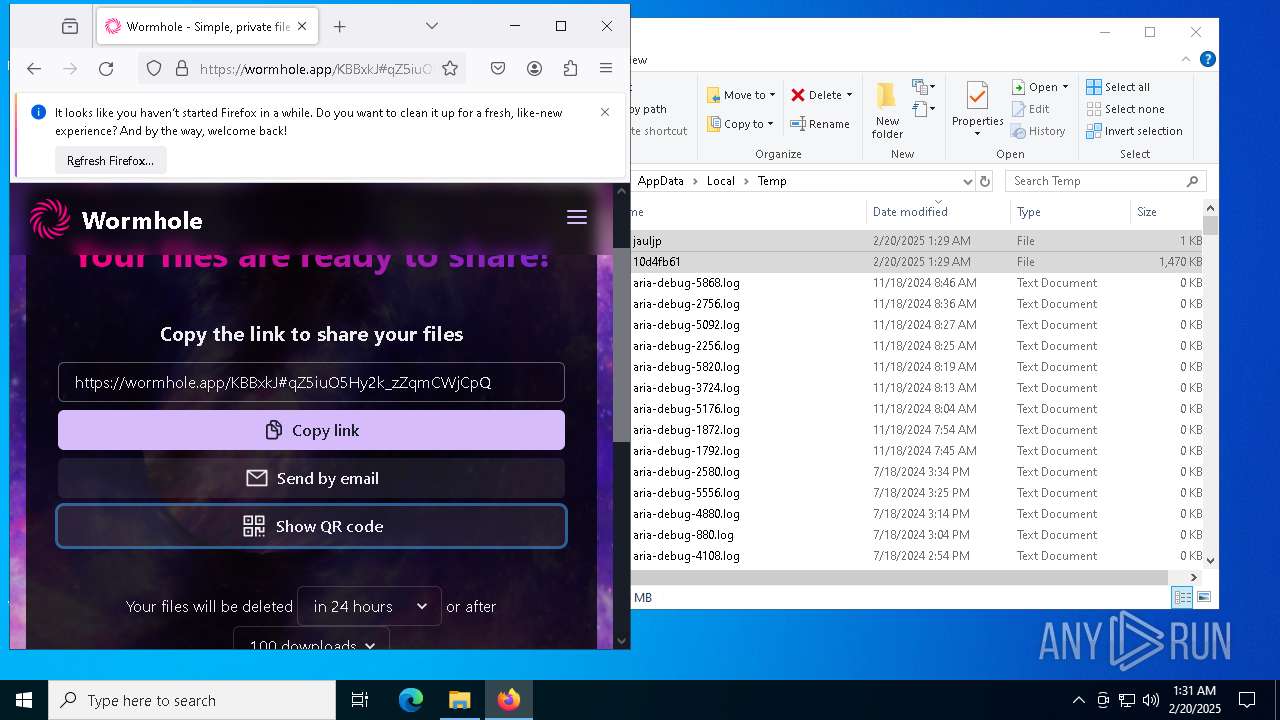Open File Explorer from taskbar
The image size is (1280, 720).
click(460, 700)
